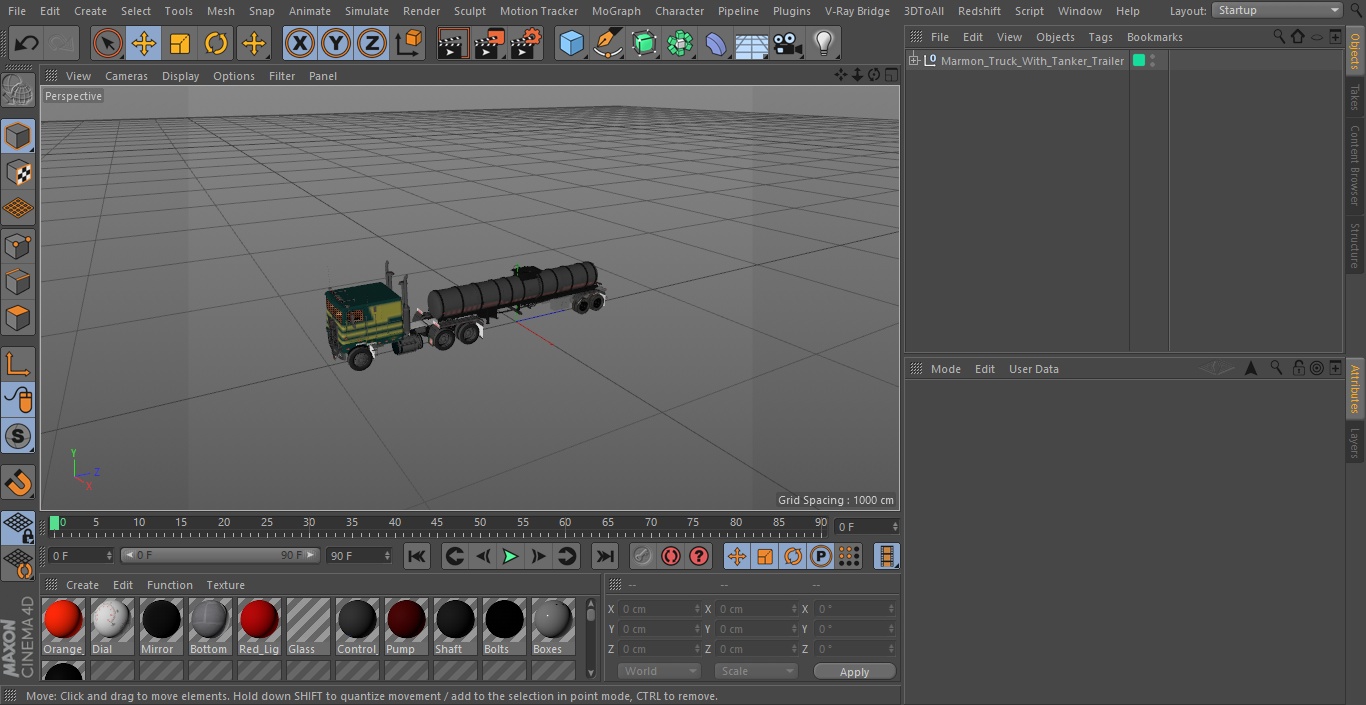Switch to Polygons mode
The image size is (1366, 705).
18,318
